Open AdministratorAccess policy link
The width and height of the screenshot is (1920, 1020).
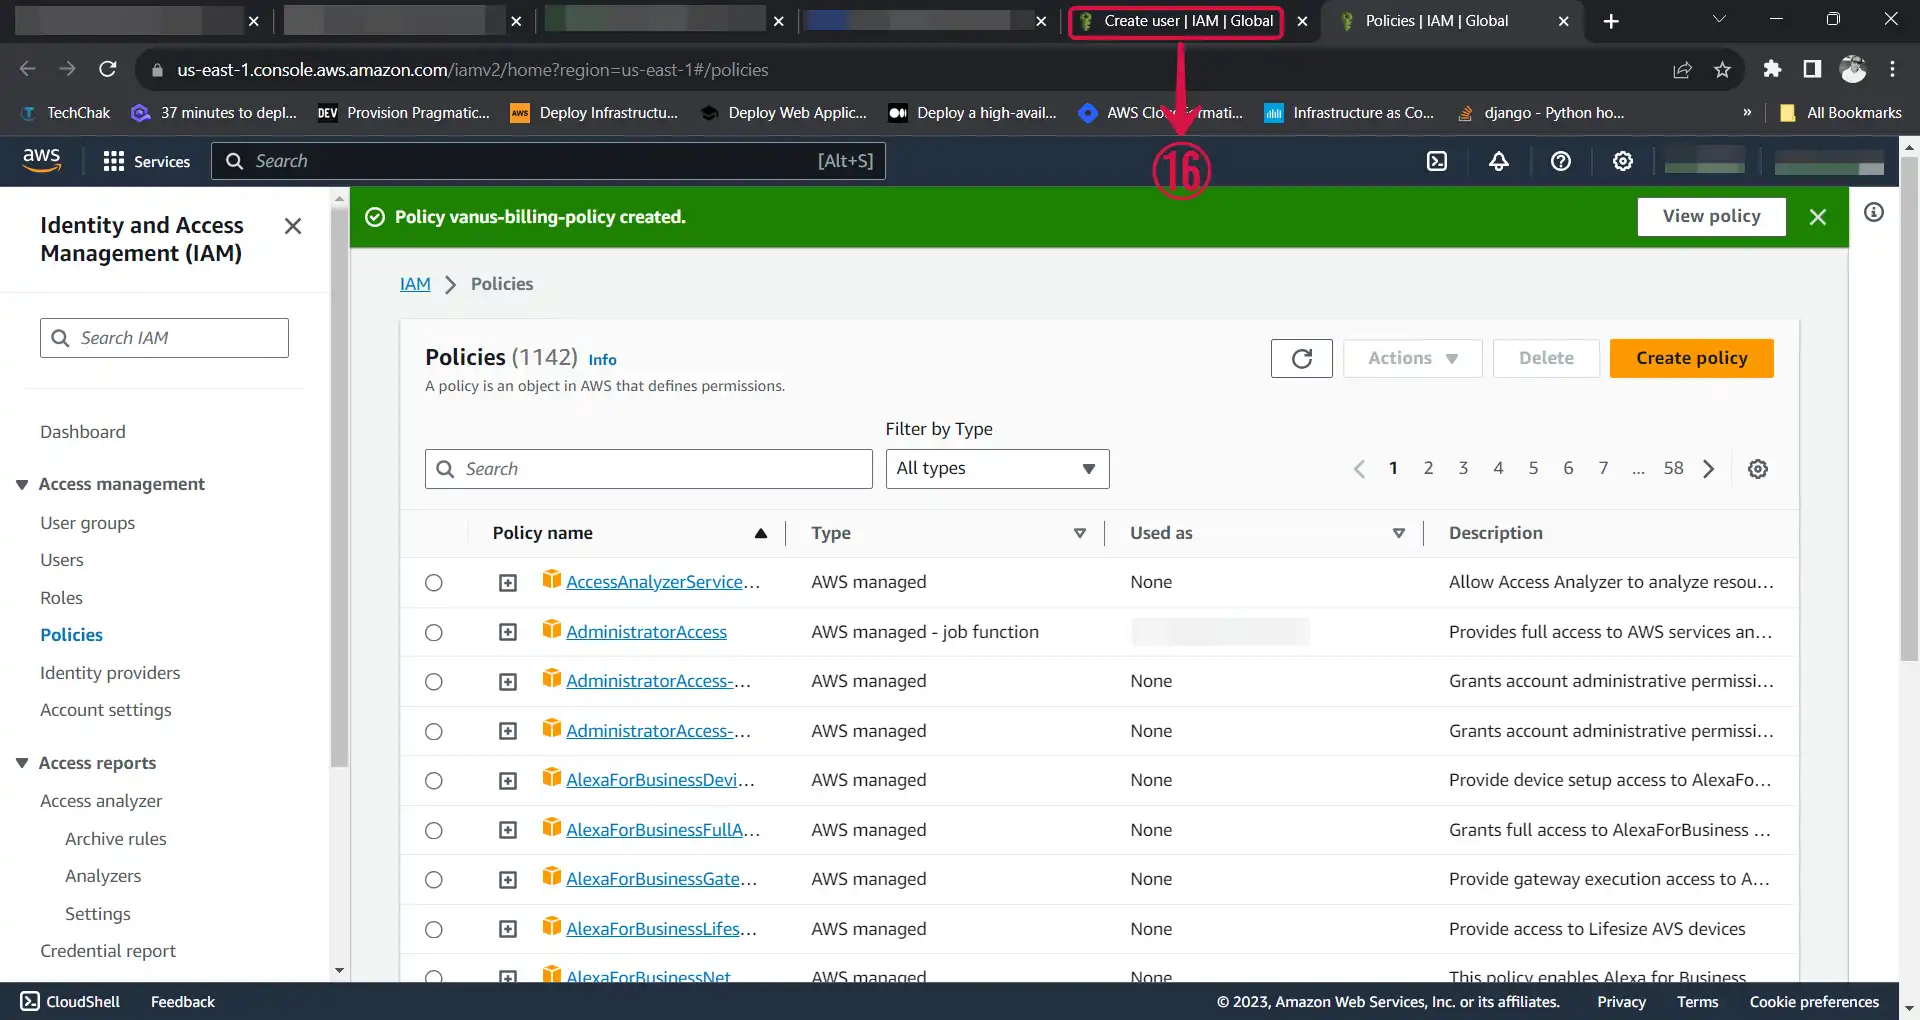[646, 632]
